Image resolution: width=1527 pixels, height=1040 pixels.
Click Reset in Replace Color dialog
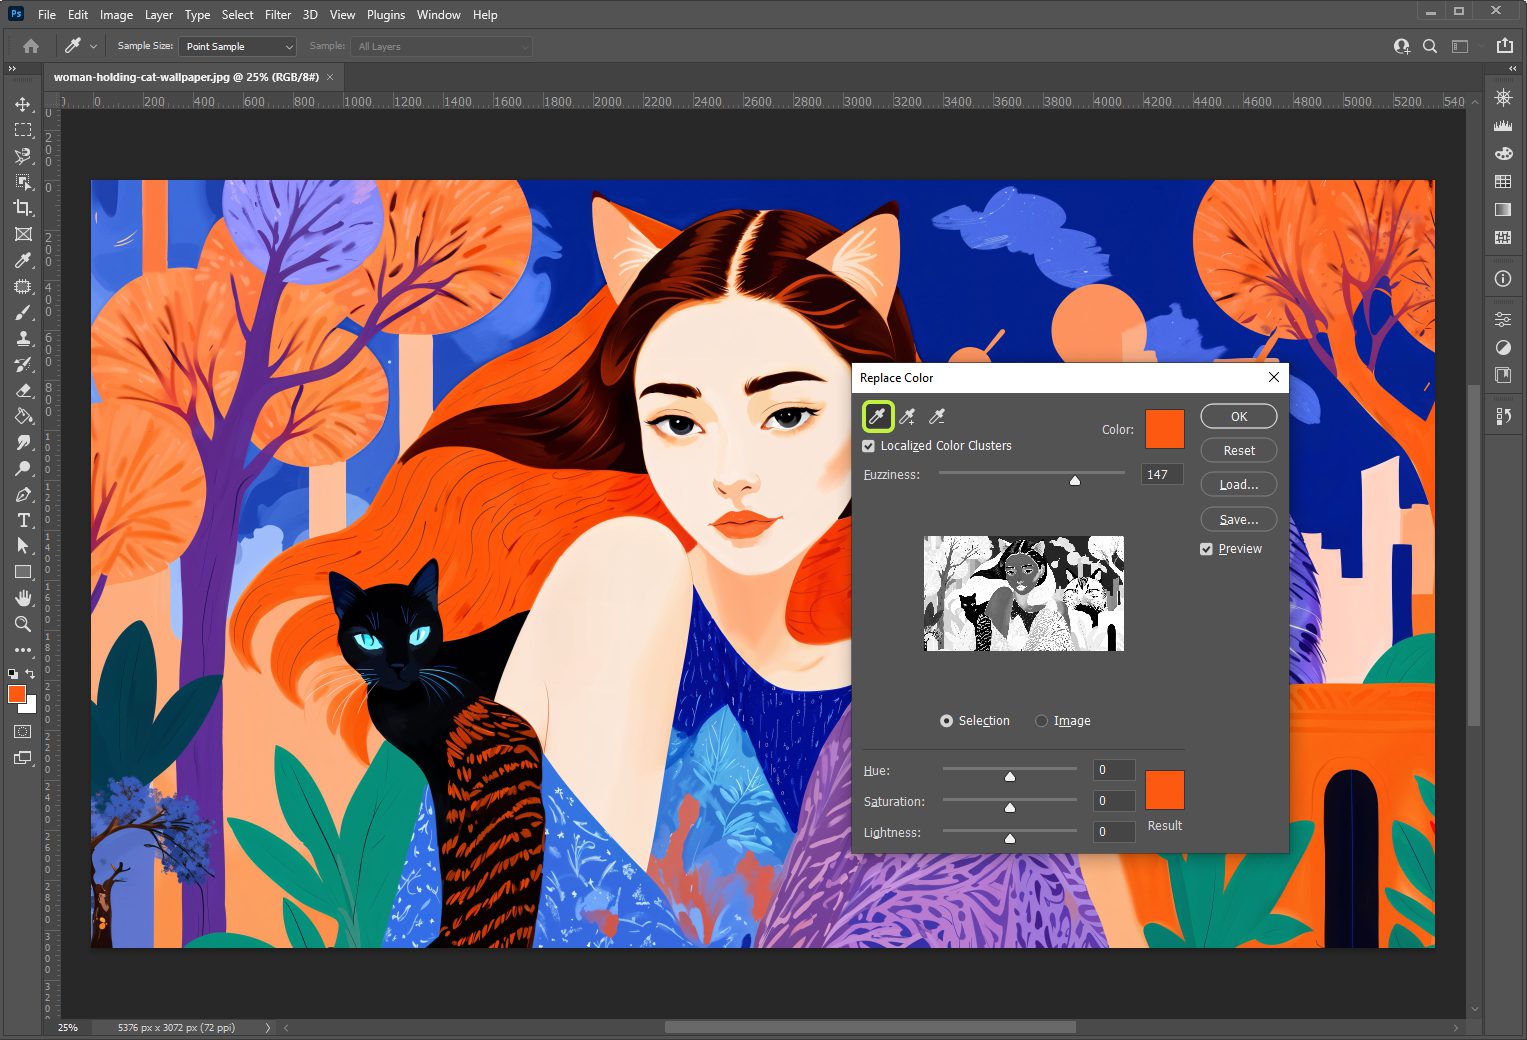pyautogui.click(x=1239, y=451)
